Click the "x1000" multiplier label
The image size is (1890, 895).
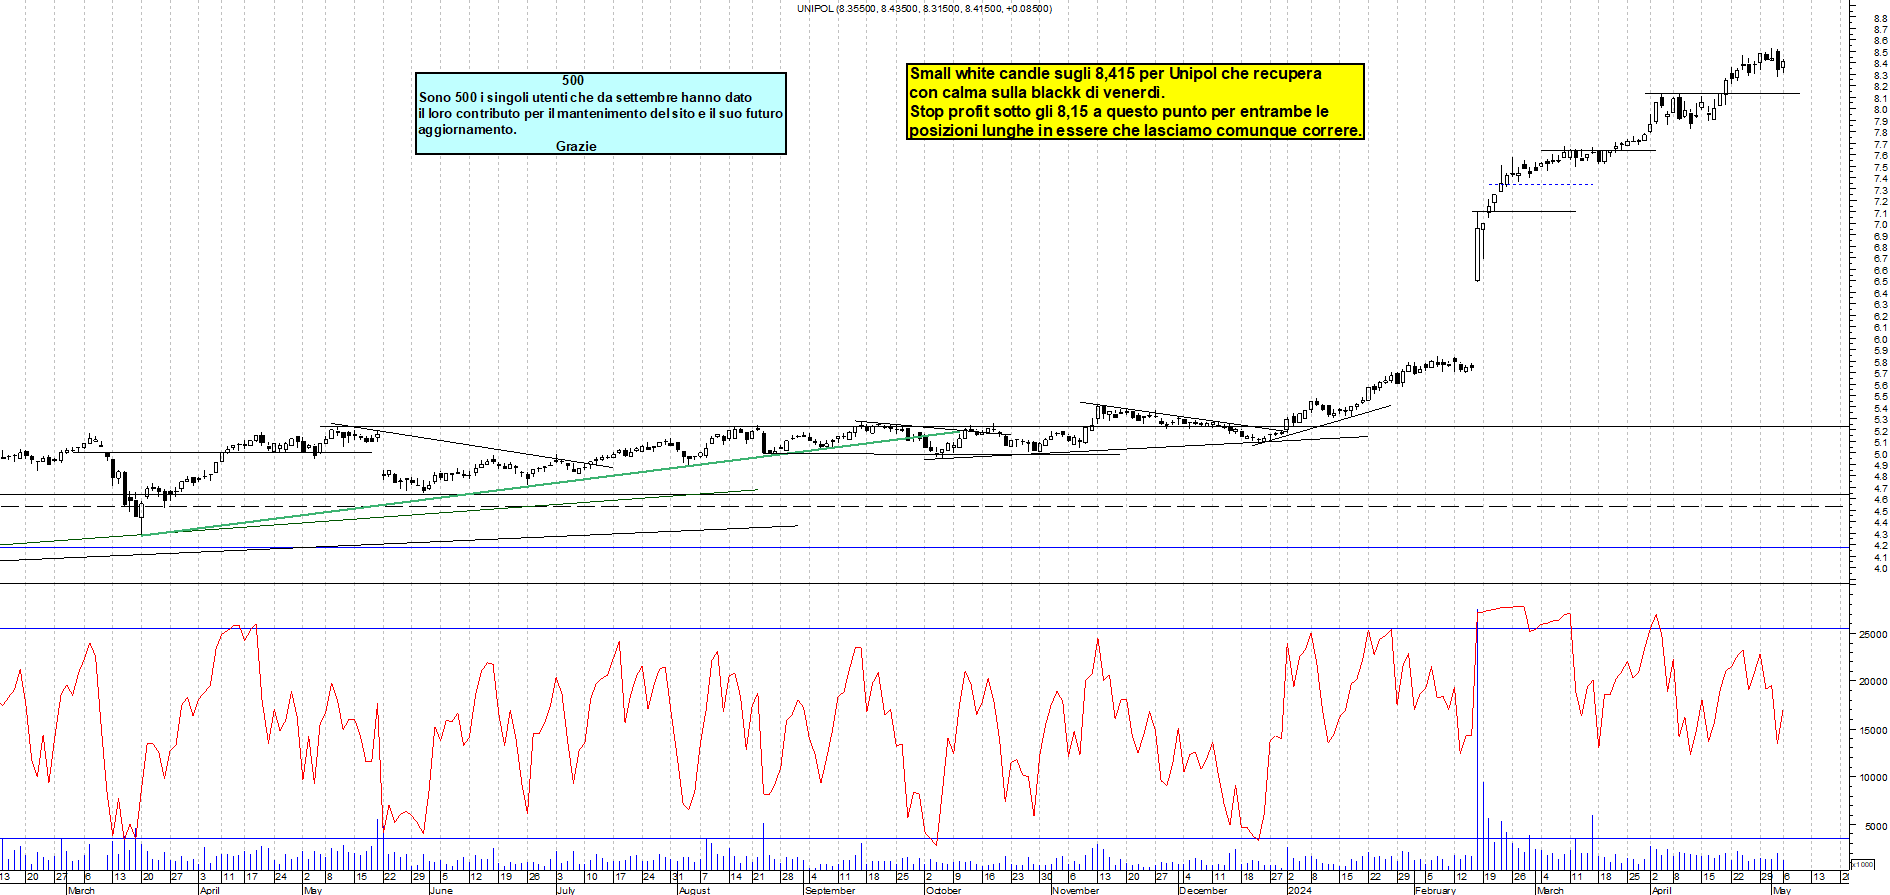pyautogui.click(x=1863, y=864)
